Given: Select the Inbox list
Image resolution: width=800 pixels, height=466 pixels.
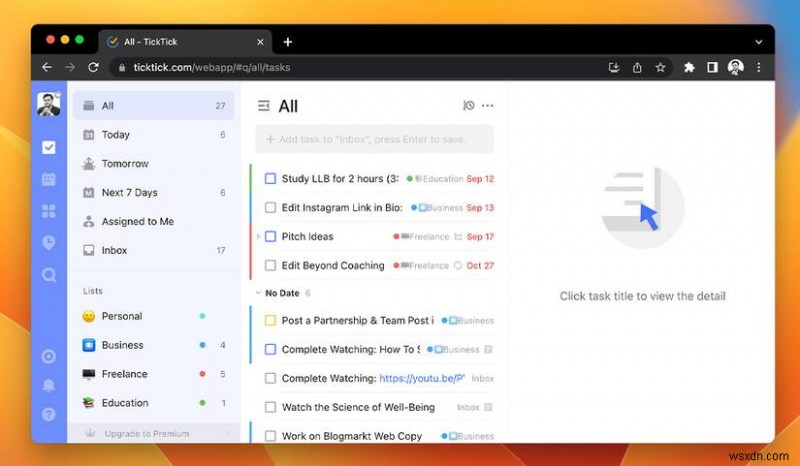Looking at the screenshot, I should [154, 250].
